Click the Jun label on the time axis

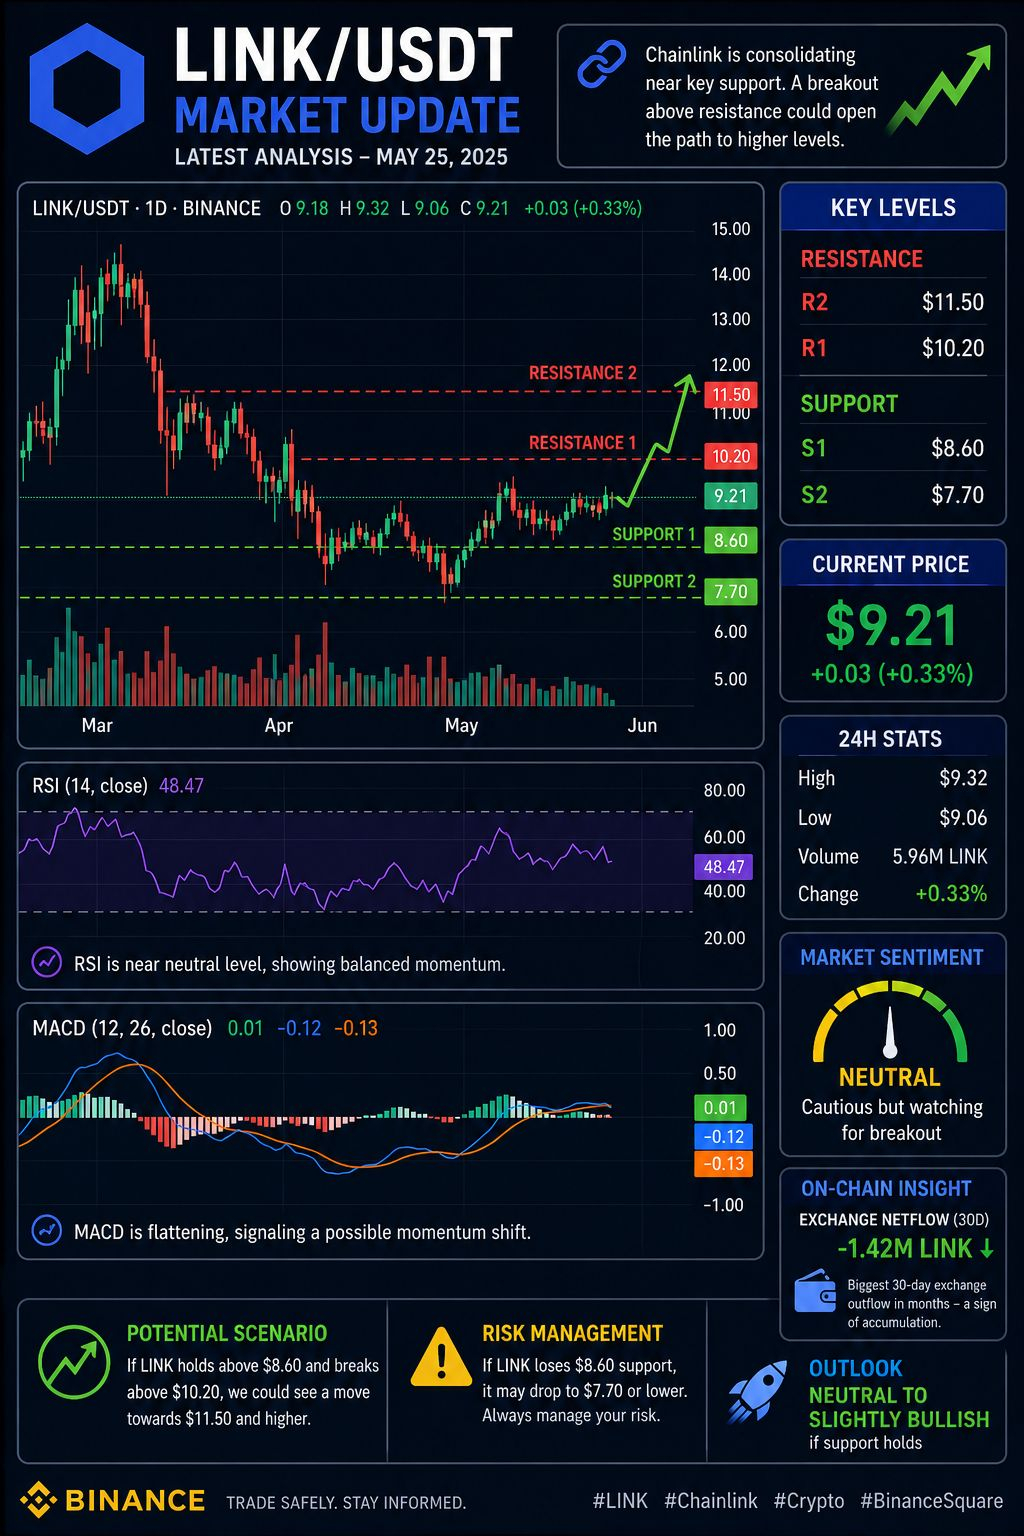642,725
